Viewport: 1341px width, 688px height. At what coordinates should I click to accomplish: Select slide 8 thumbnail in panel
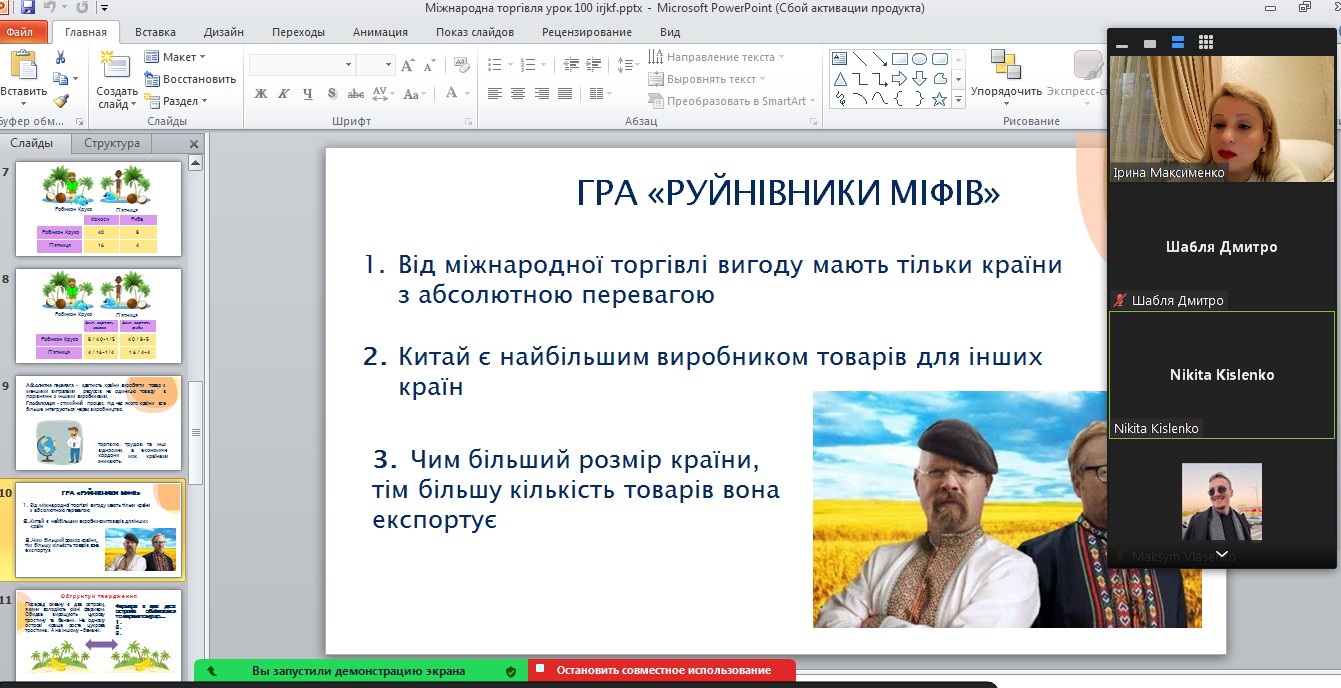click(x=98, y=315)
